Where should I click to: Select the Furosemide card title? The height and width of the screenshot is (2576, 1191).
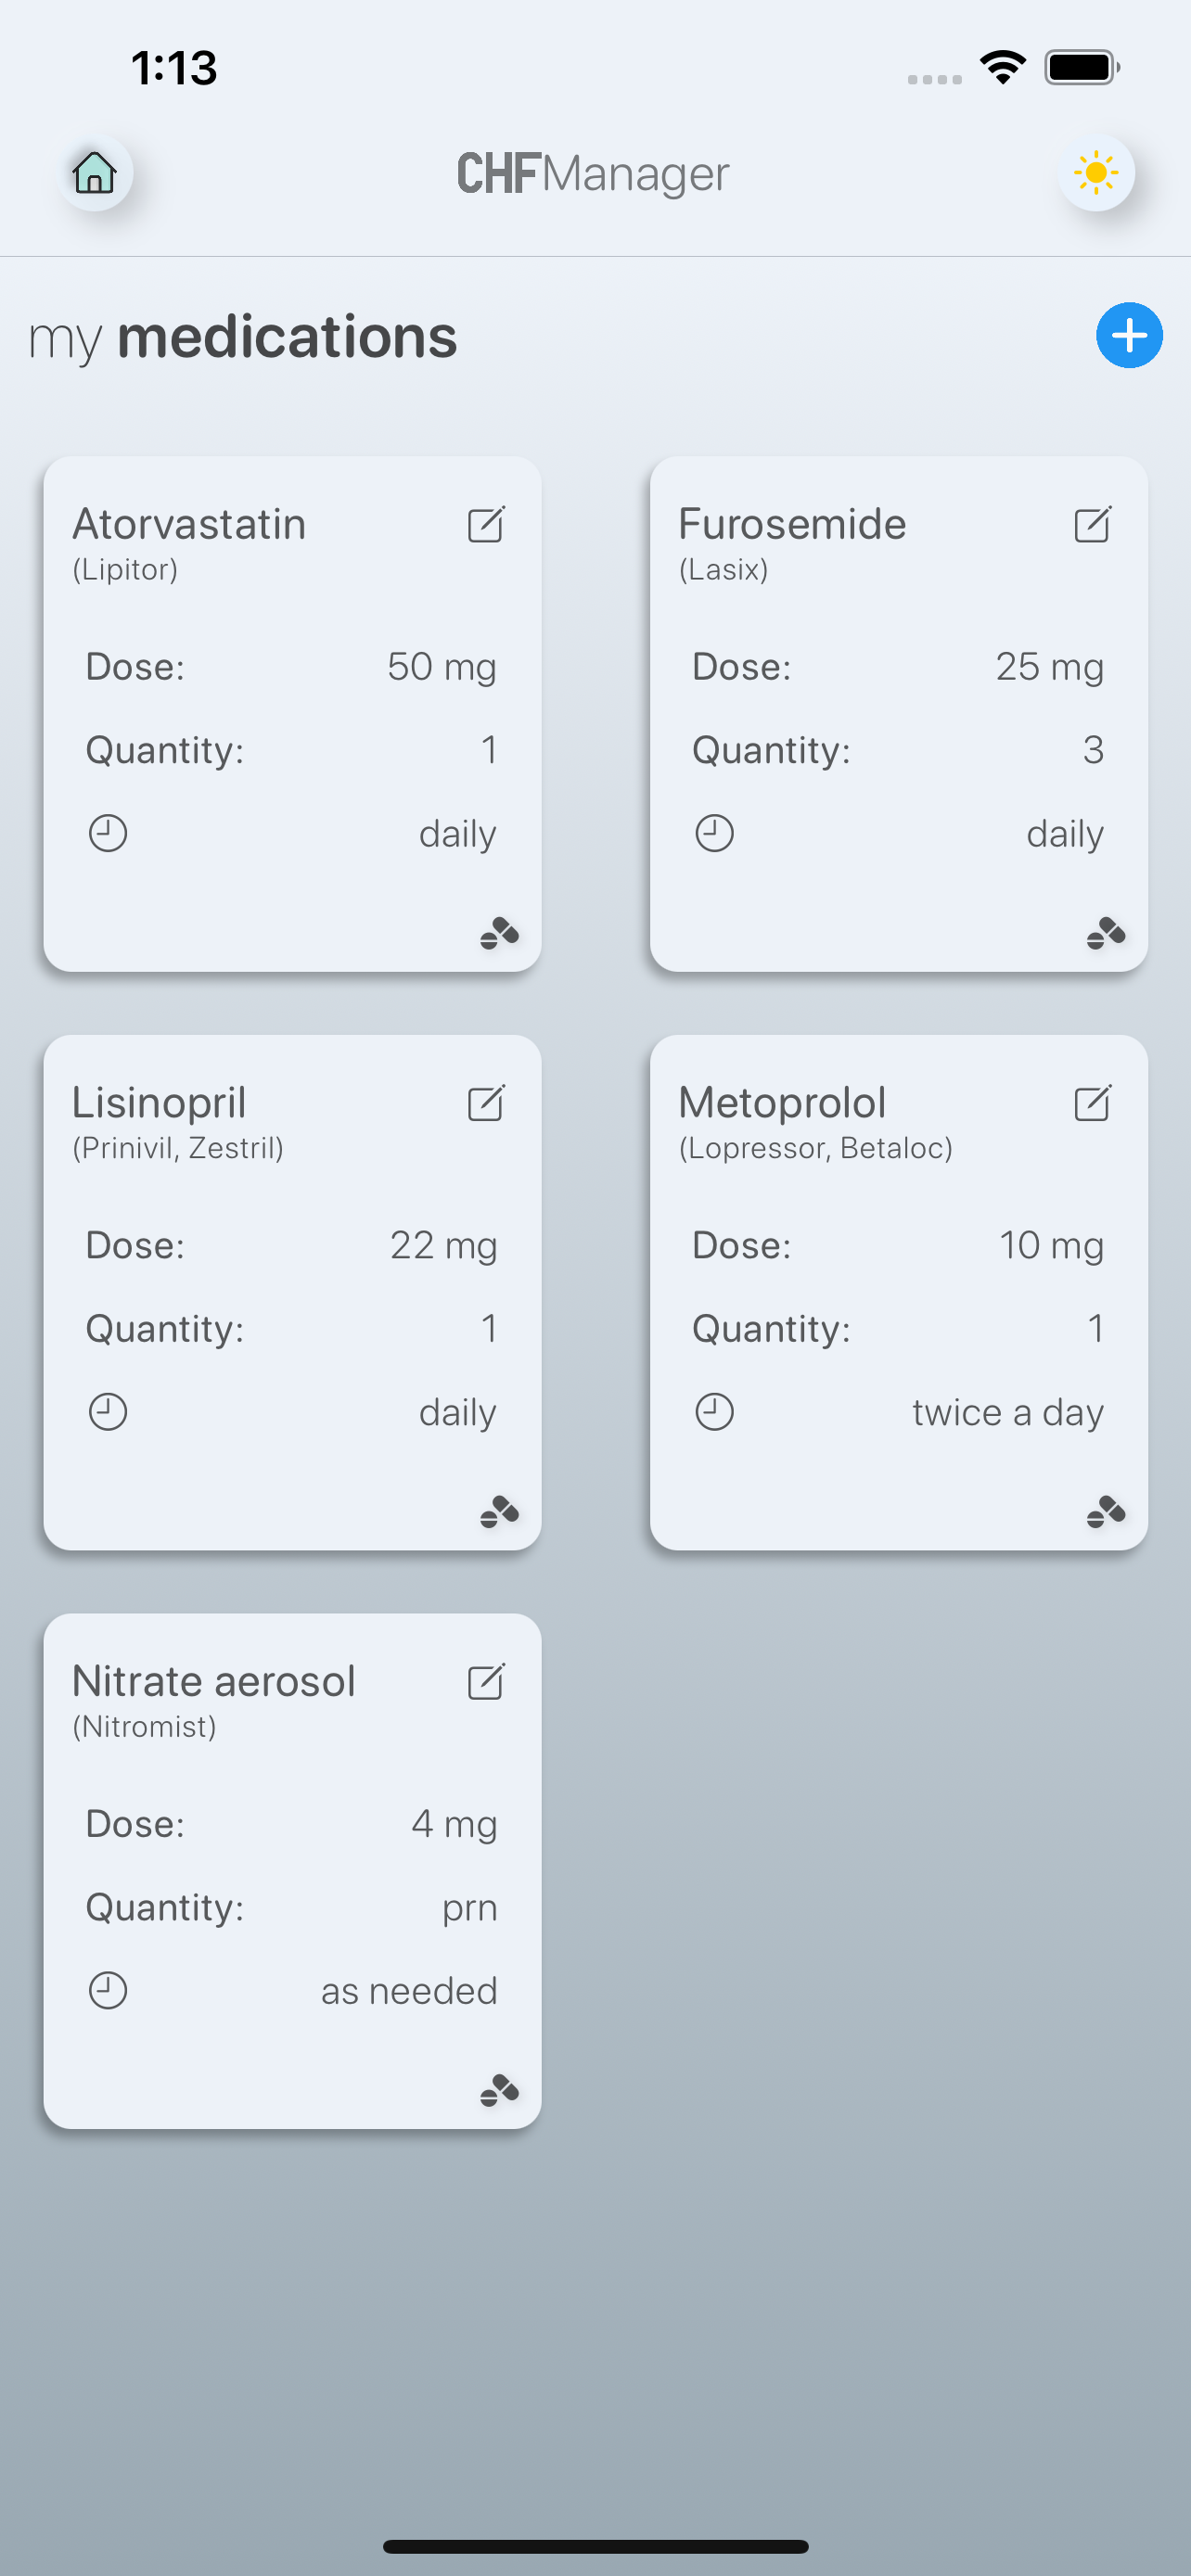pos(792,524)
